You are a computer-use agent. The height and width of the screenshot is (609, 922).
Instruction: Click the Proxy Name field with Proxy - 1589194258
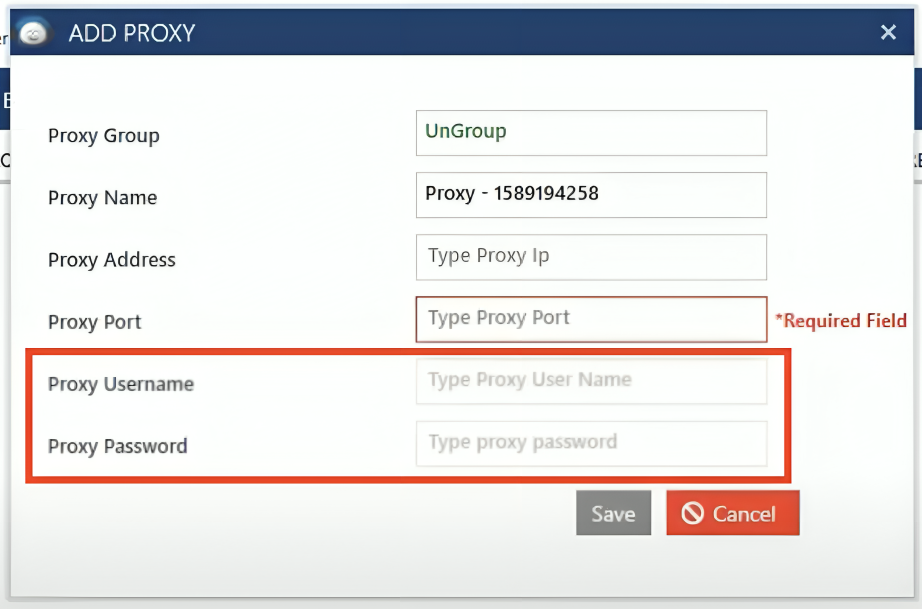click(x=591, y=194)
